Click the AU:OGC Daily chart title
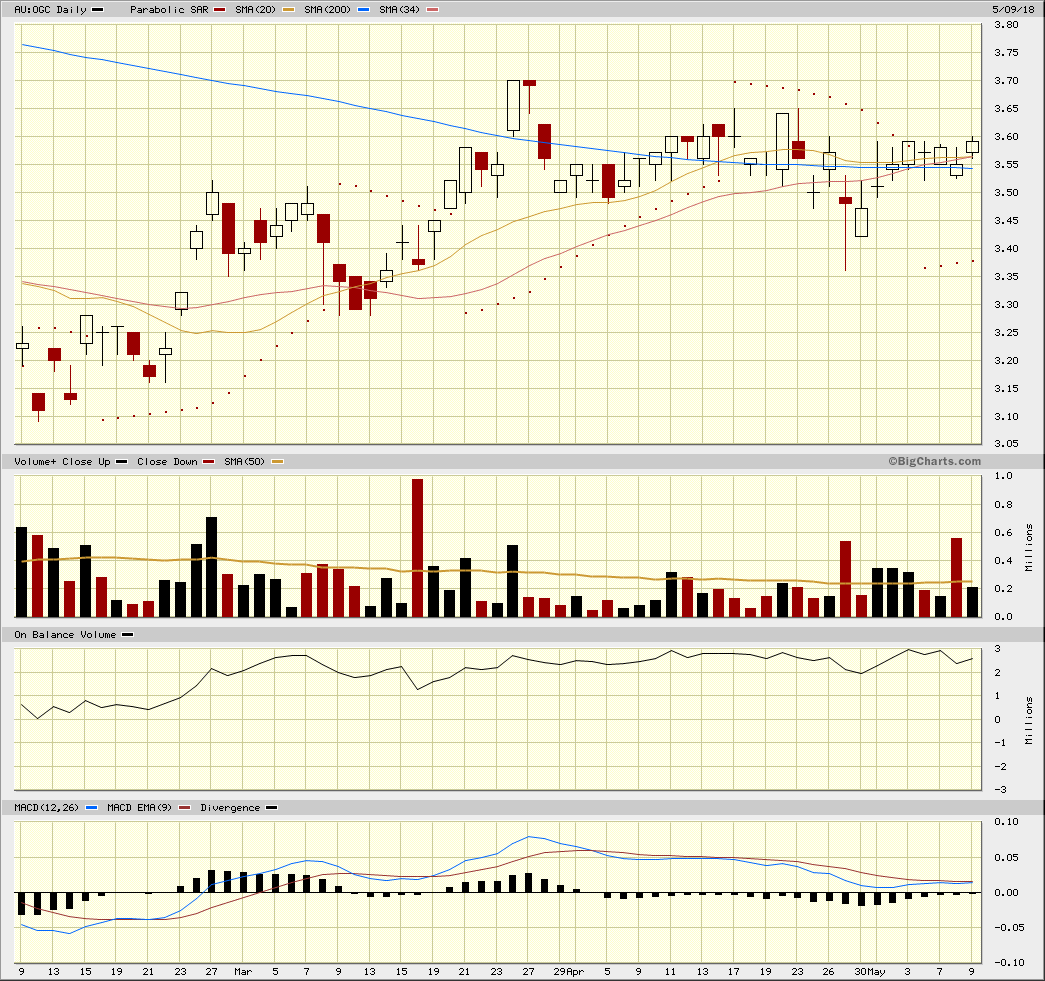This screenshot has height=981, width=1045. coord(50,9)
